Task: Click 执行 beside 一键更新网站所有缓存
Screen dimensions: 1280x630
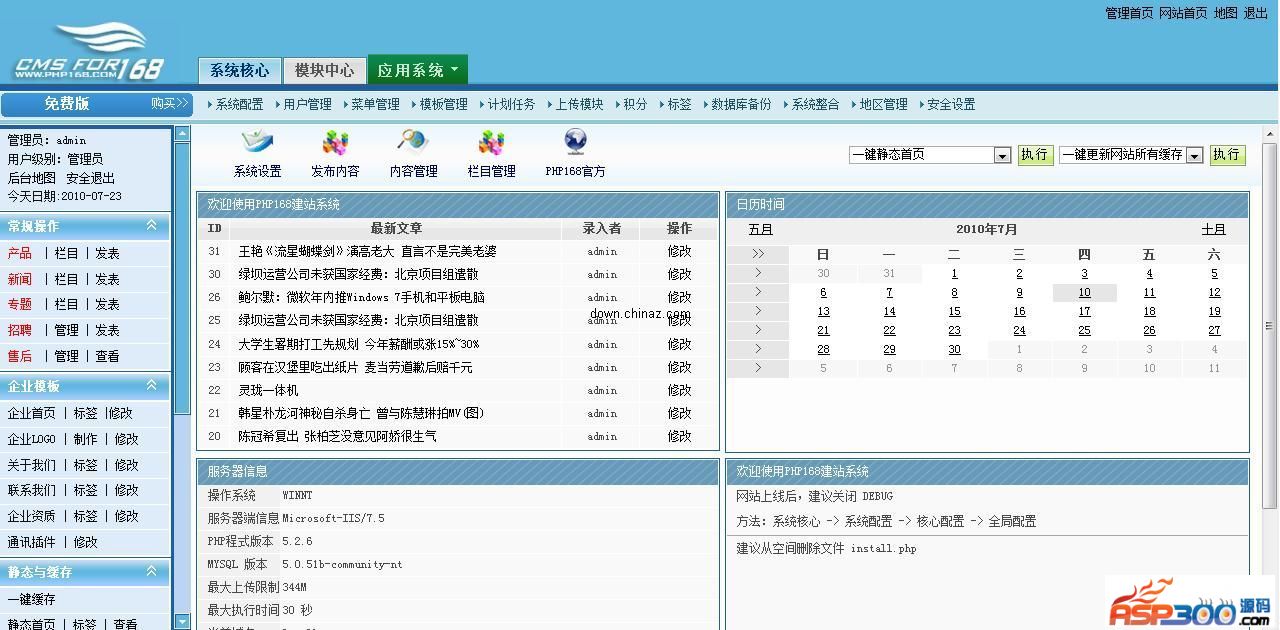Action: (1227, 155)
